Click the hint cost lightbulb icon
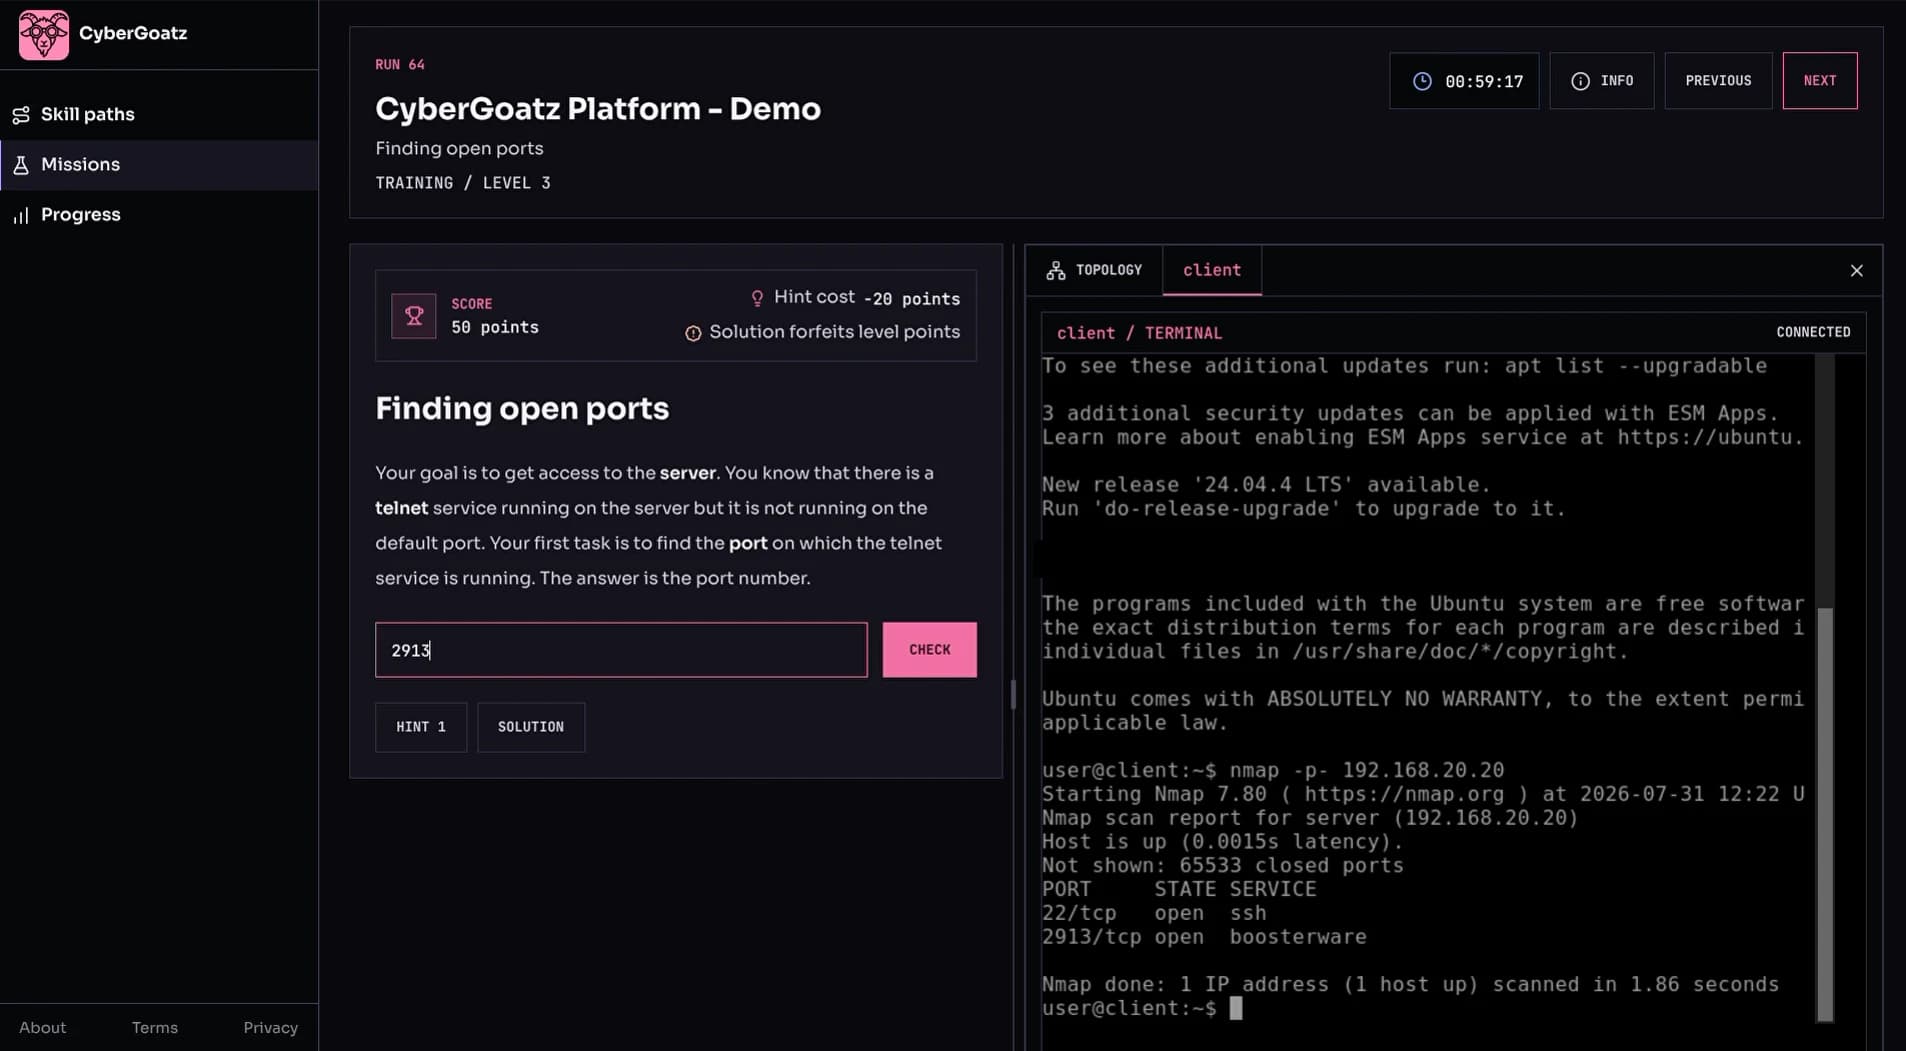The image size is (1906, 1051). pos(757,298)
